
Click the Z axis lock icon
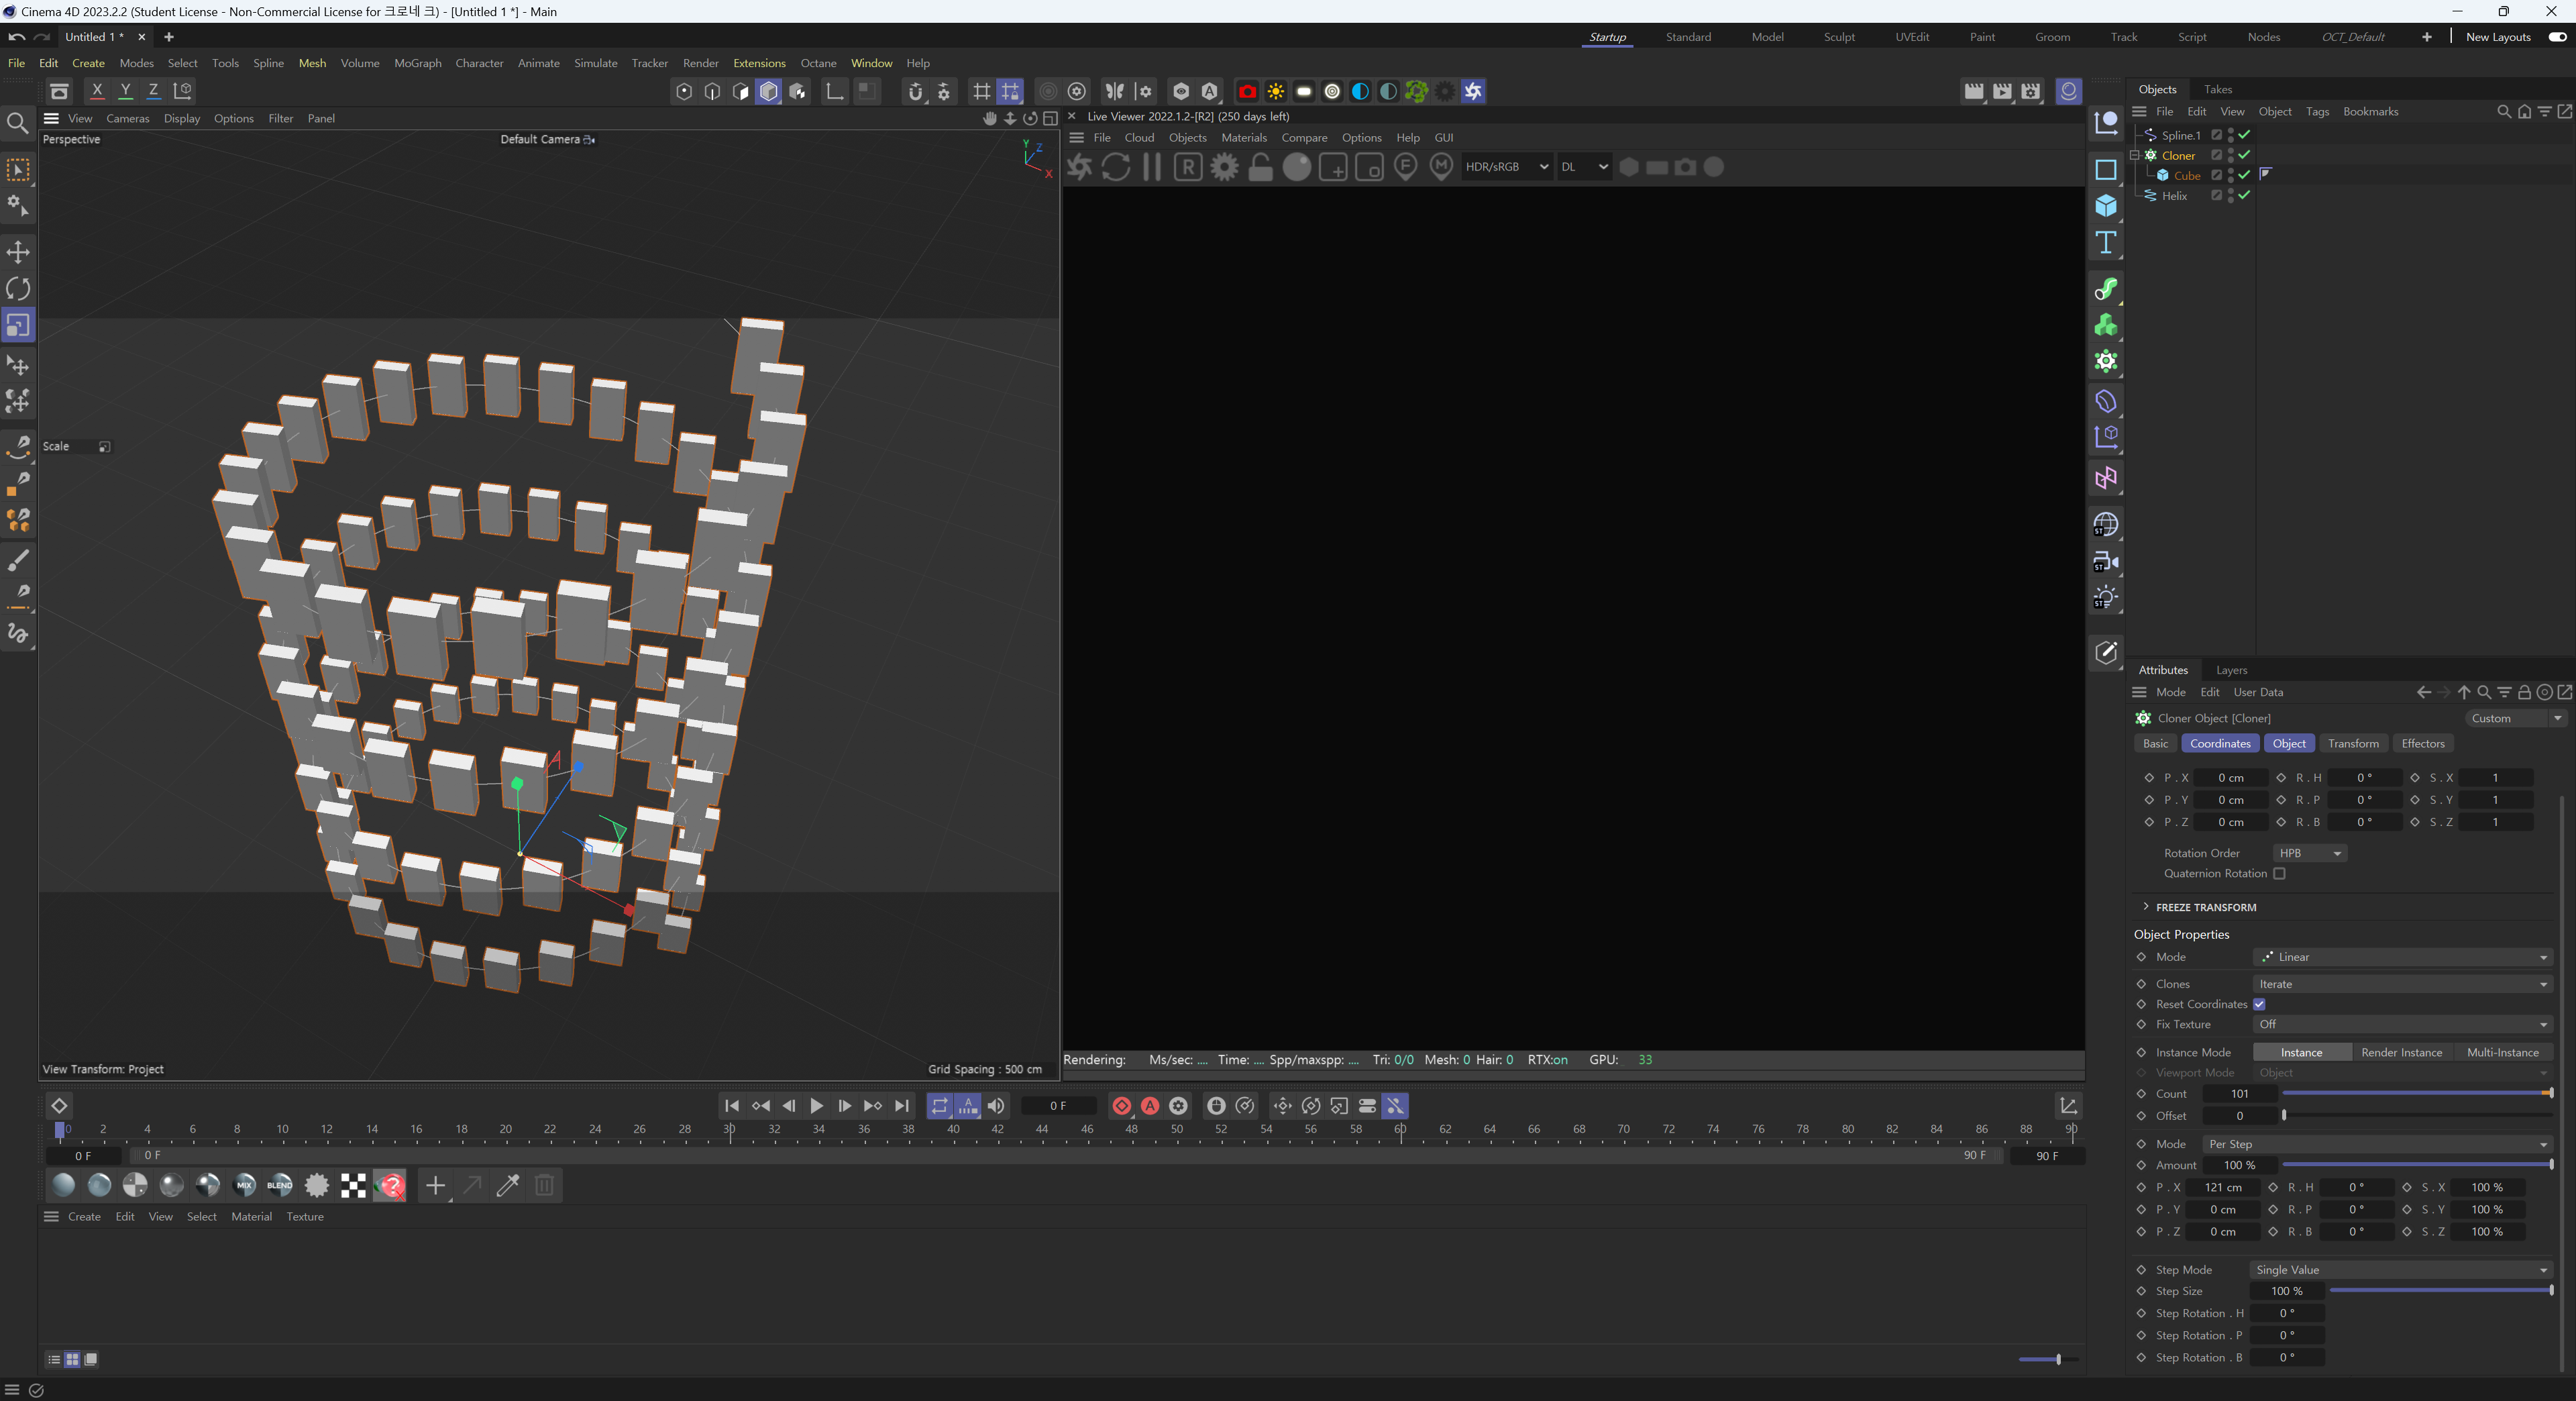coord(153,91)
